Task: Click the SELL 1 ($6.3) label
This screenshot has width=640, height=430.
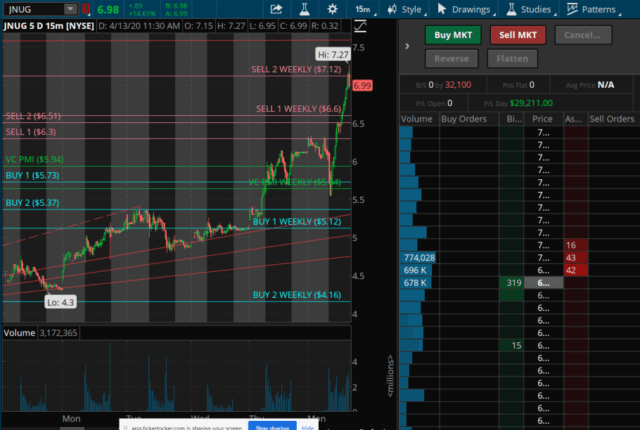Action: [31, 132]
